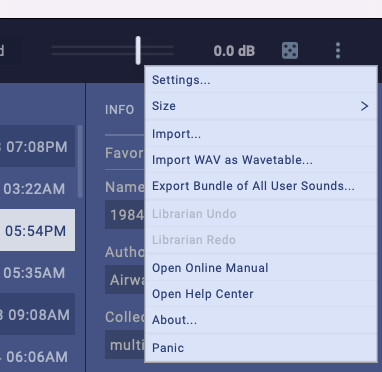Select the row ending 03:22AM
This screenshot has width=382, height=372.
(37, 189)
